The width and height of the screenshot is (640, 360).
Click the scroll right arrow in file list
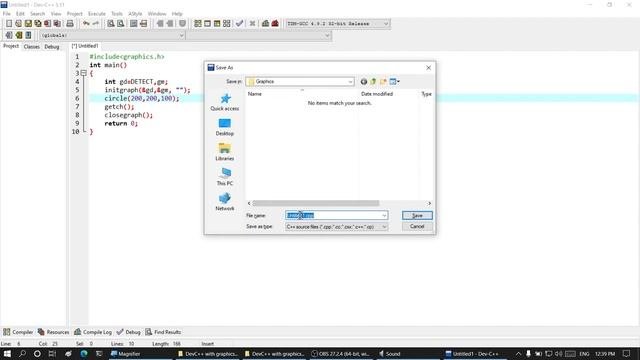coord(429,203)
